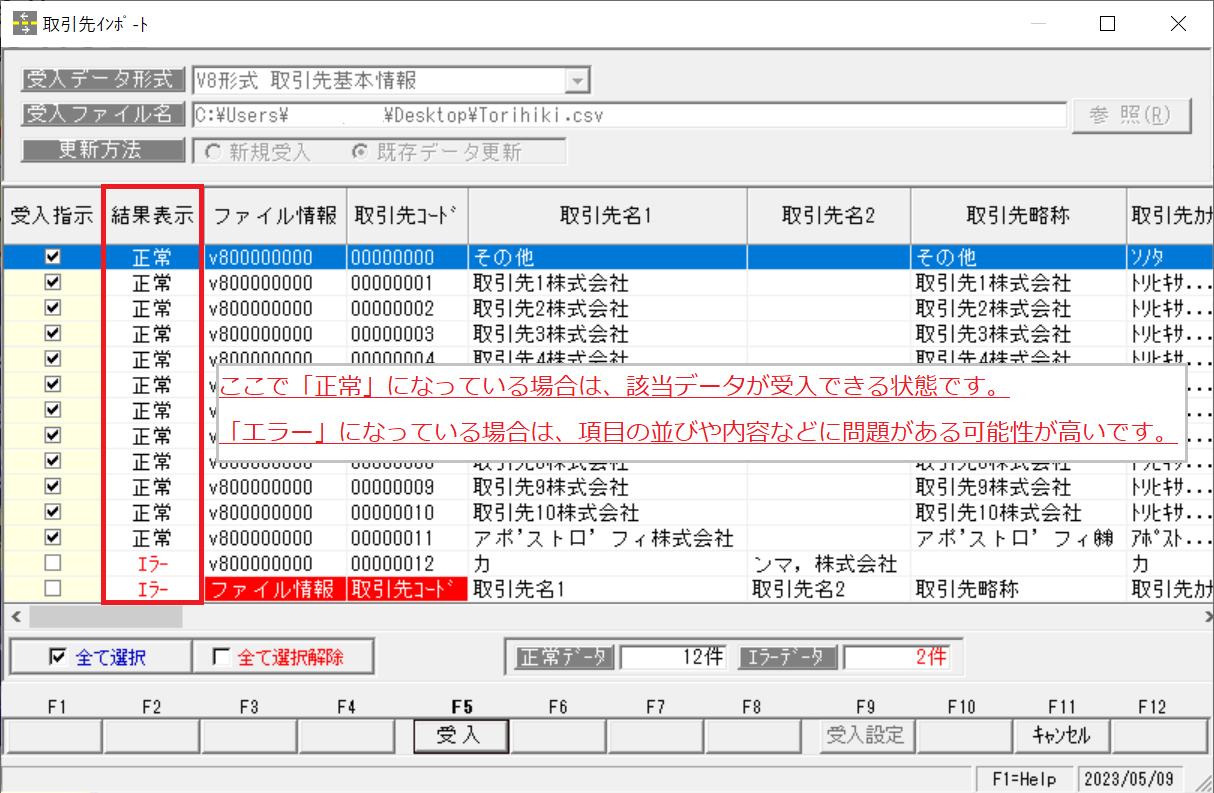1214x793 pixels.
Task: Click the code cell 00000003
Action: tap(407, 334)
